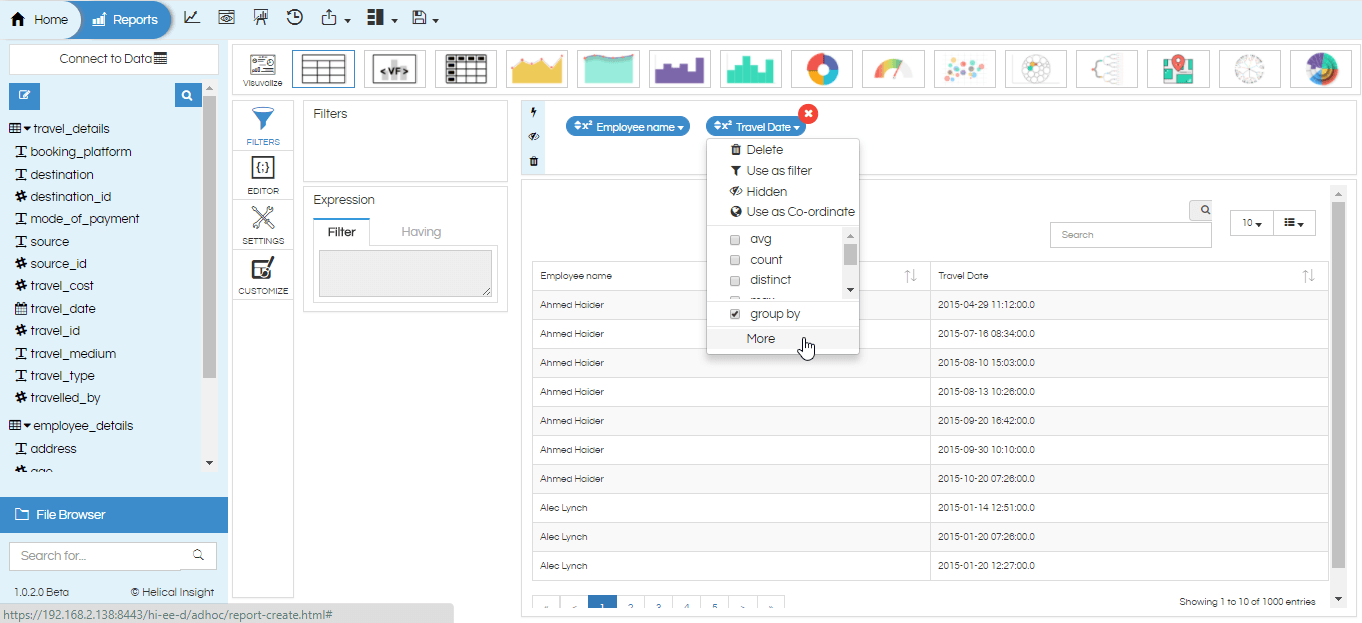Click the aggregation list scrollbar thumb
This screenshot has height=623, width=1362.
coord(850,254)
